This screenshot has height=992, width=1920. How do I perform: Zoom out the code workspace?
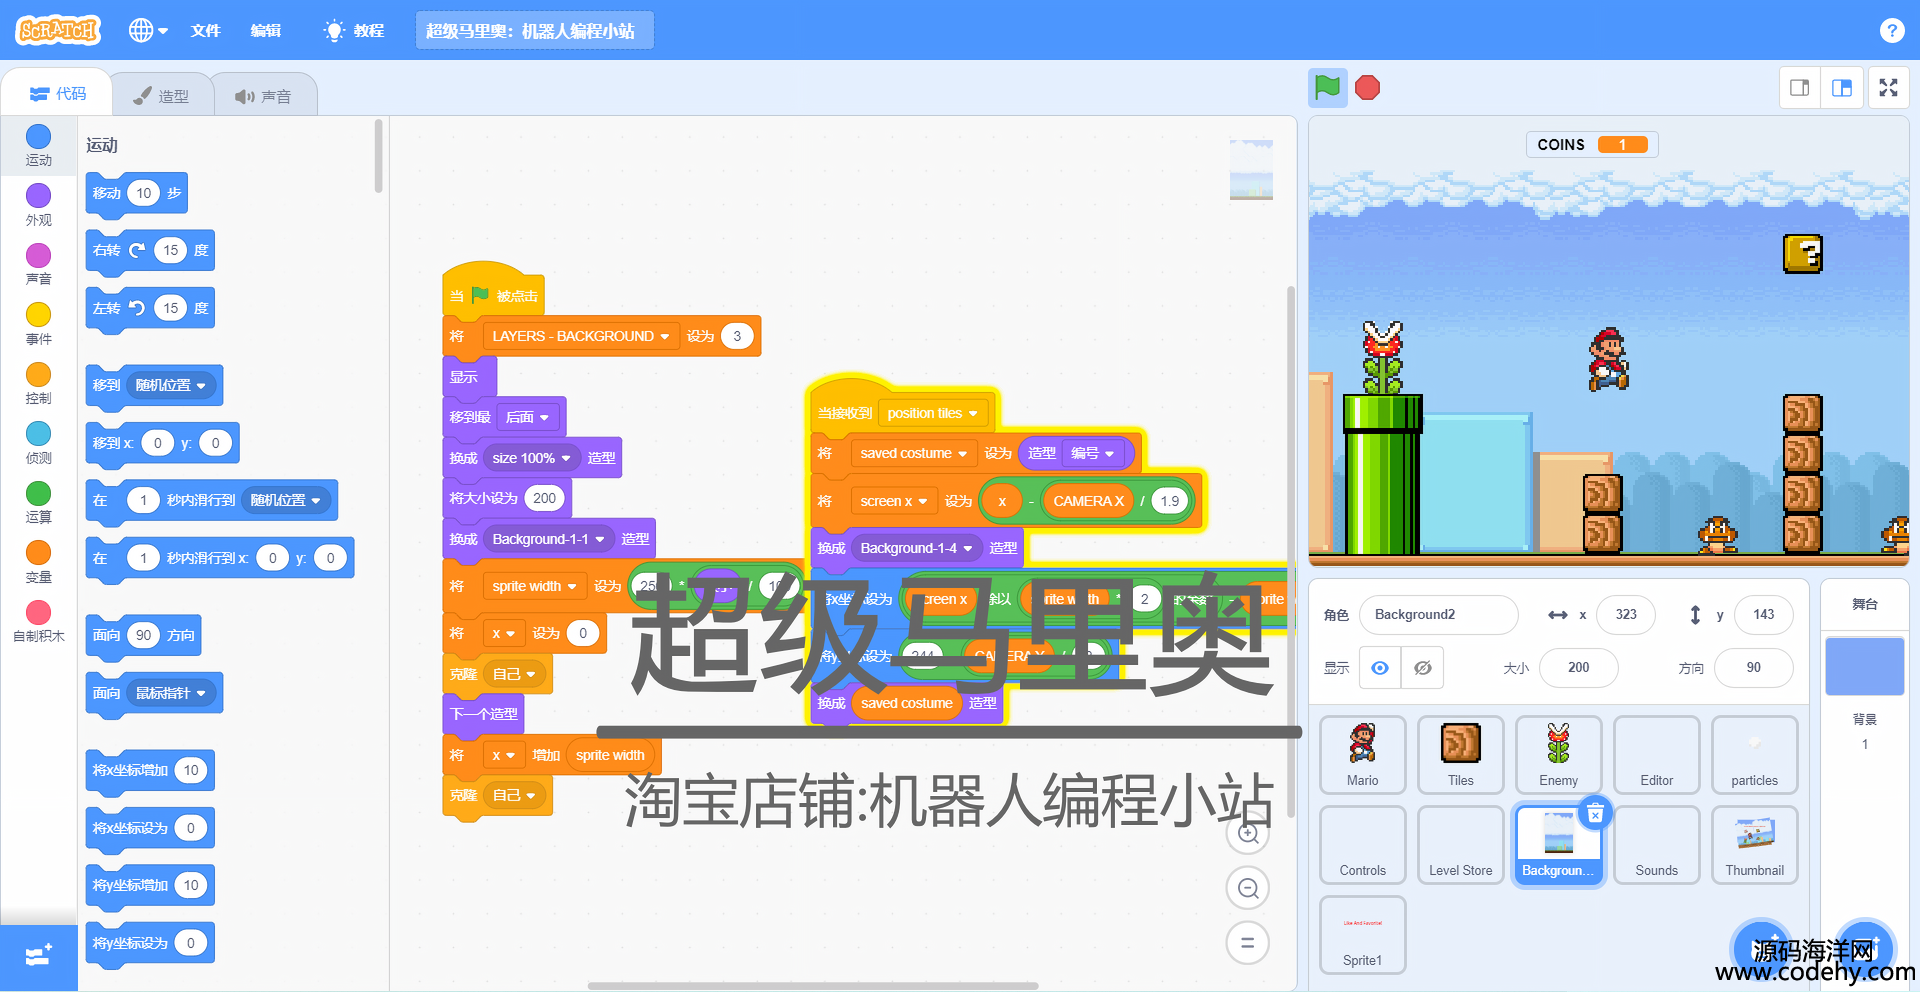1248,888
